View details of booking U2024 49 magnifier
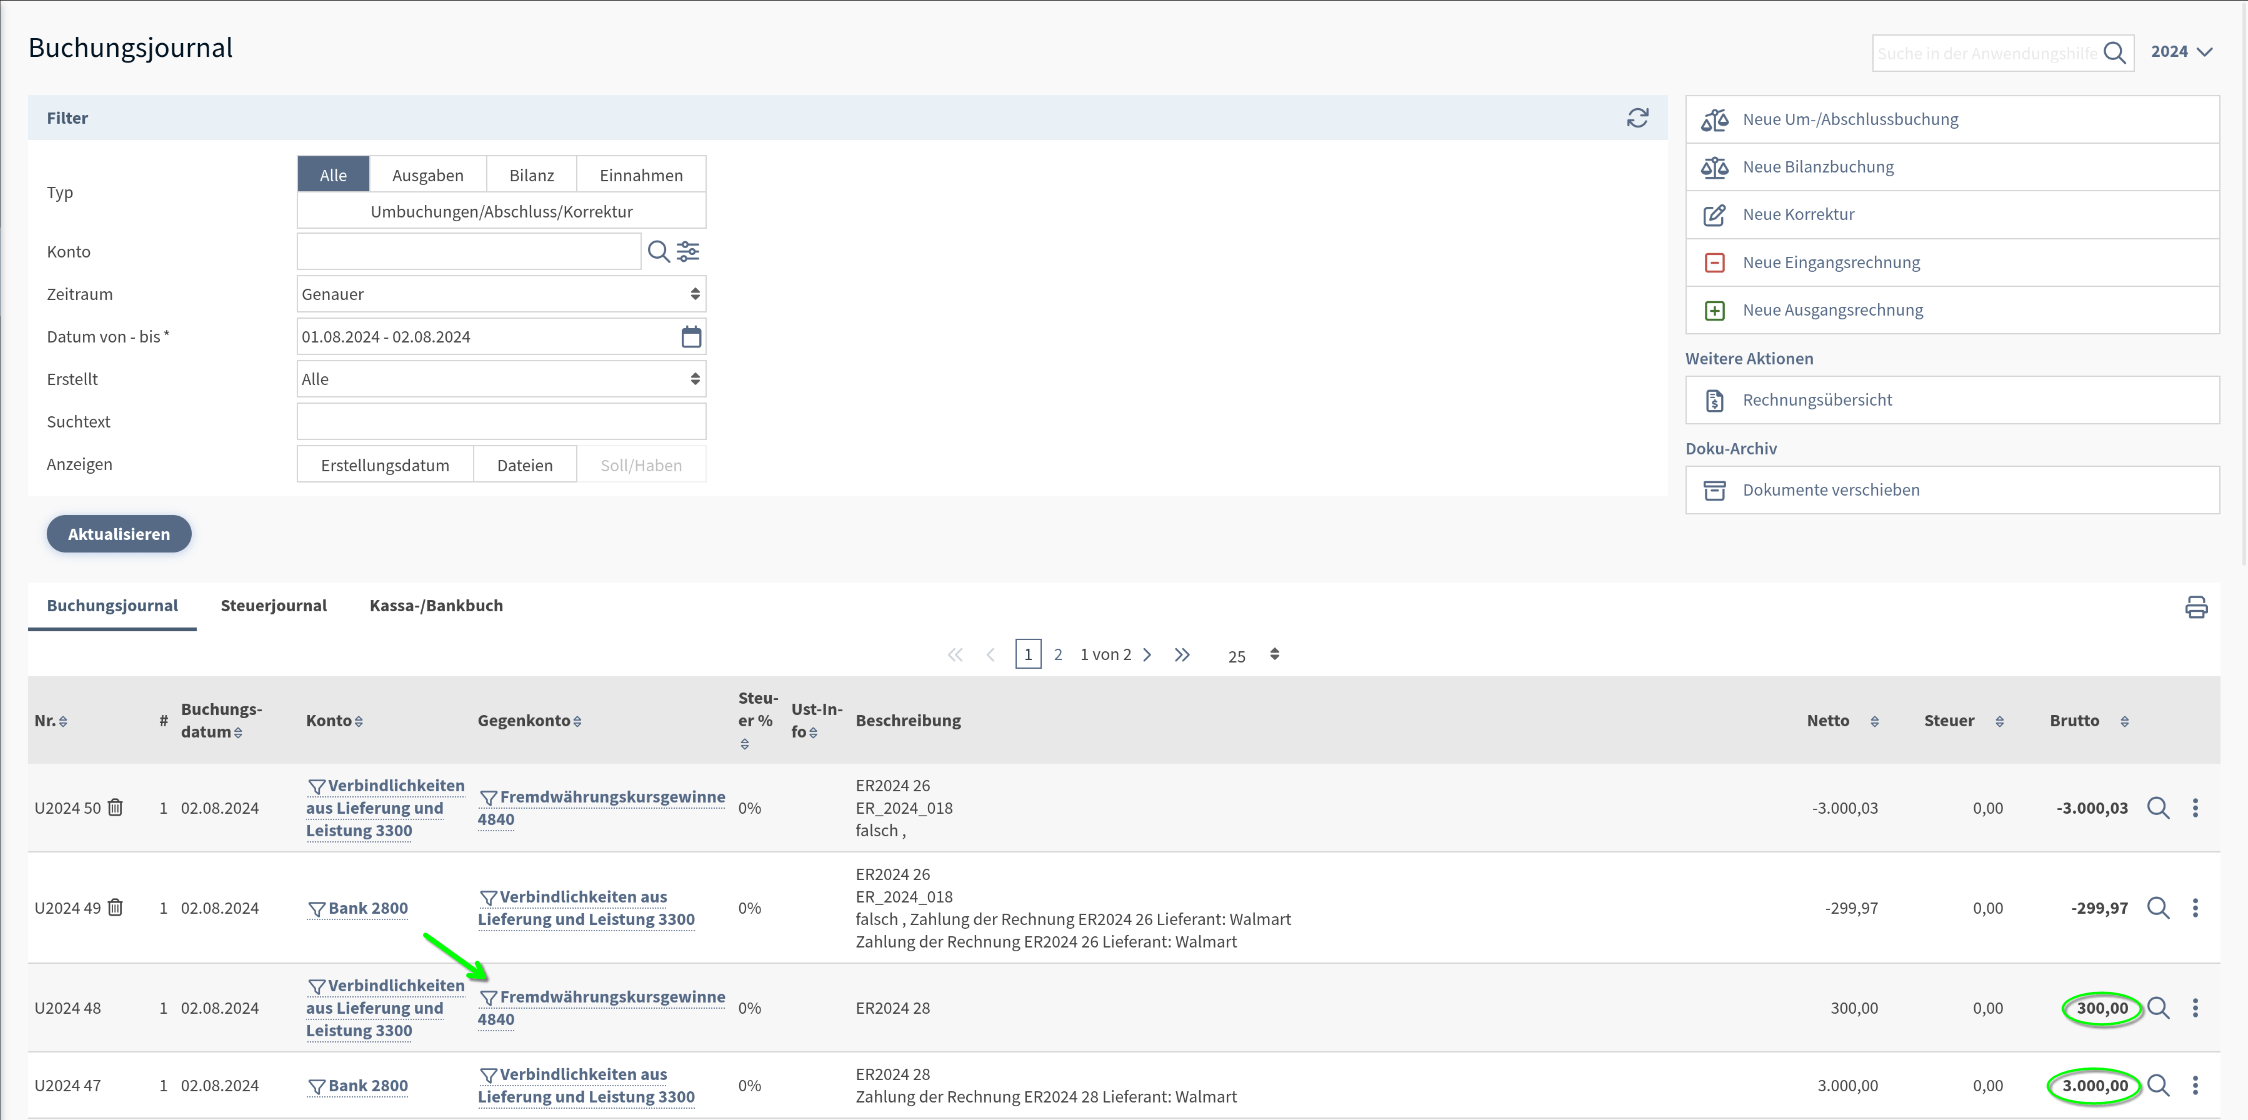The image size is (2248, 1120). pyautogui.click(x=2158, y=908)
